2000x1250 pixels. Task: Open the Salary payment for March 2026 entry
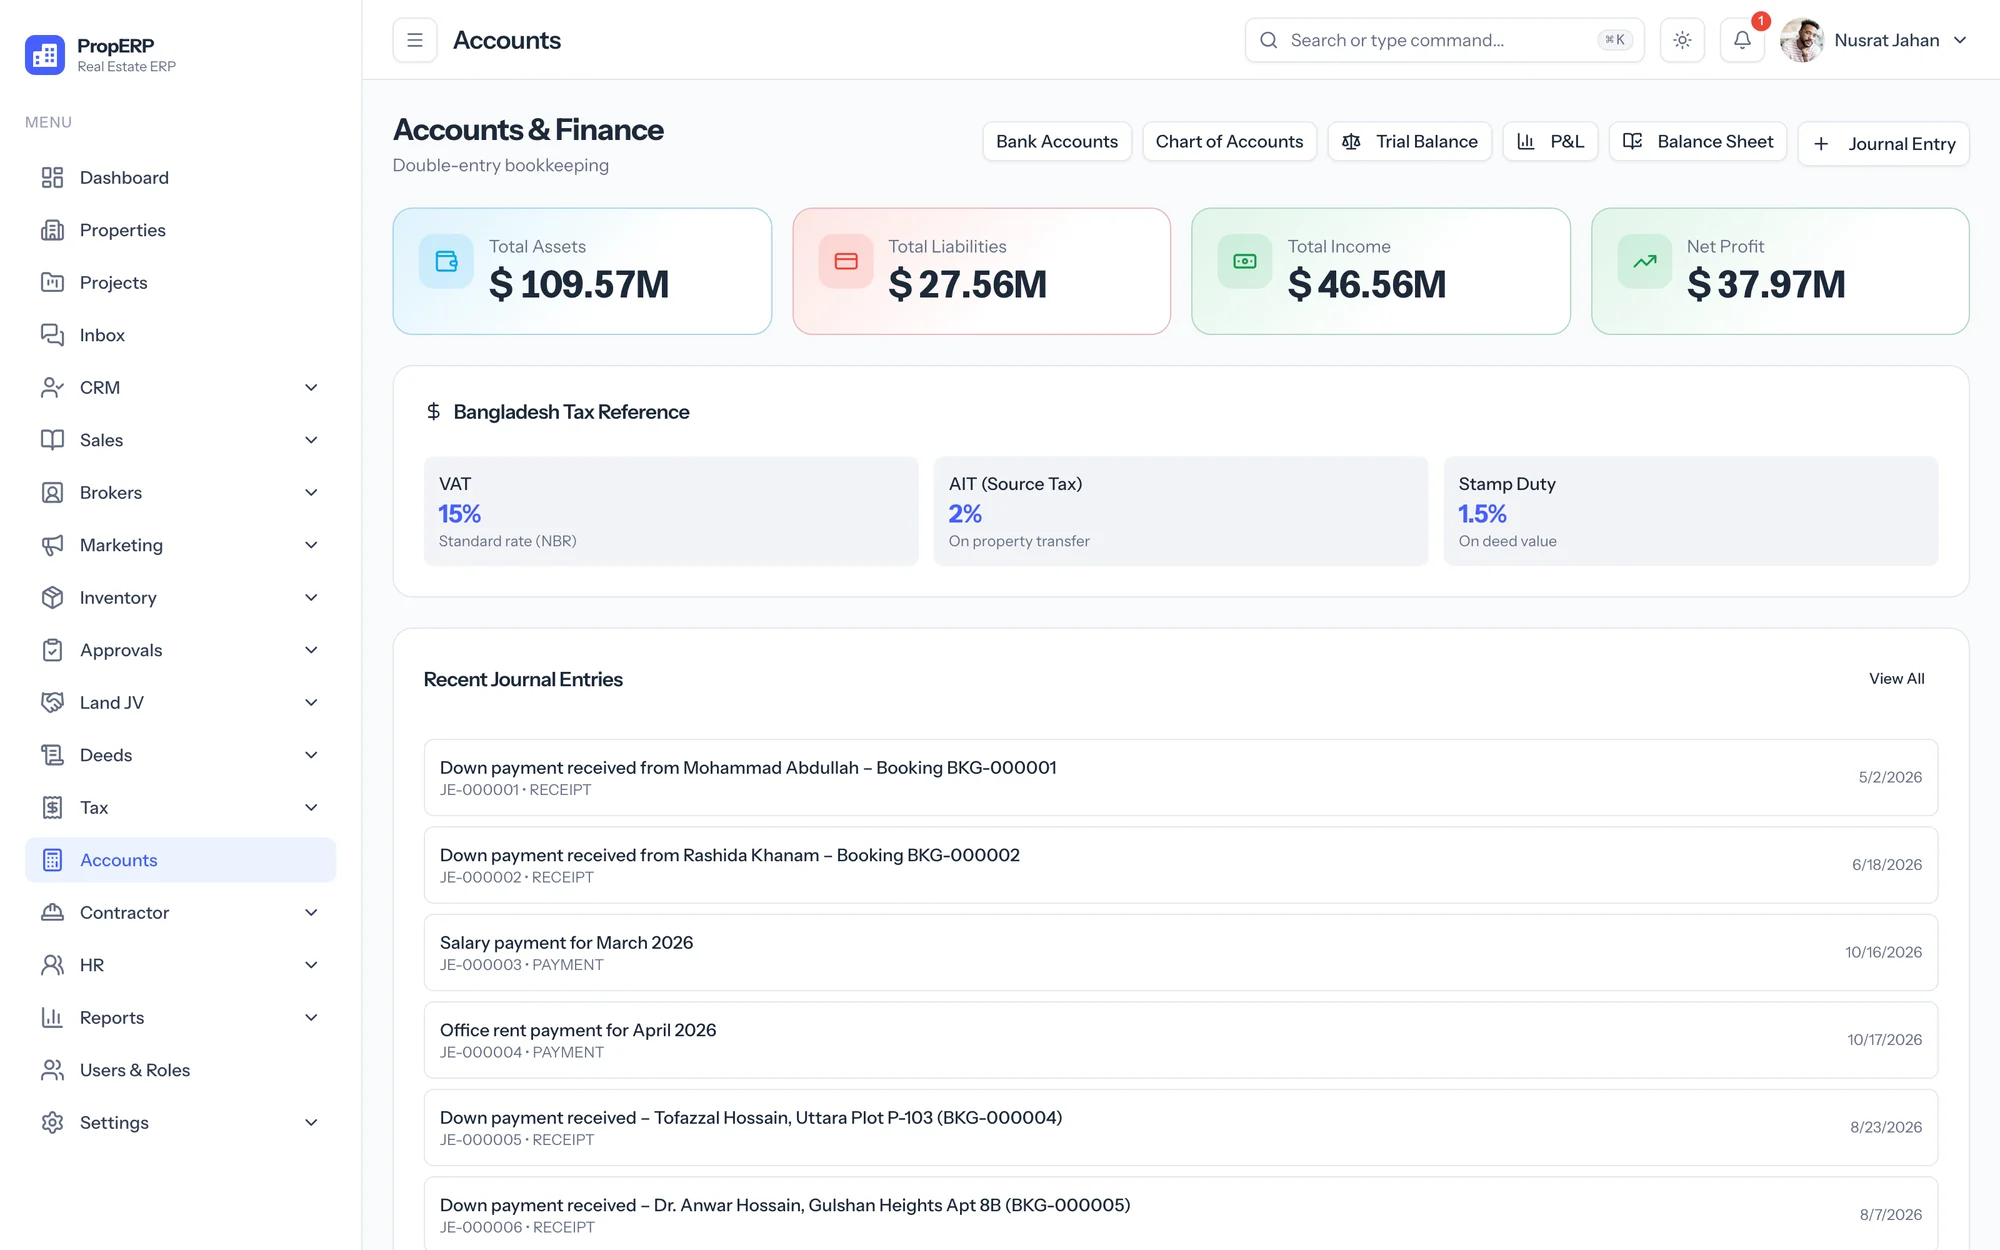(1180, 953)
